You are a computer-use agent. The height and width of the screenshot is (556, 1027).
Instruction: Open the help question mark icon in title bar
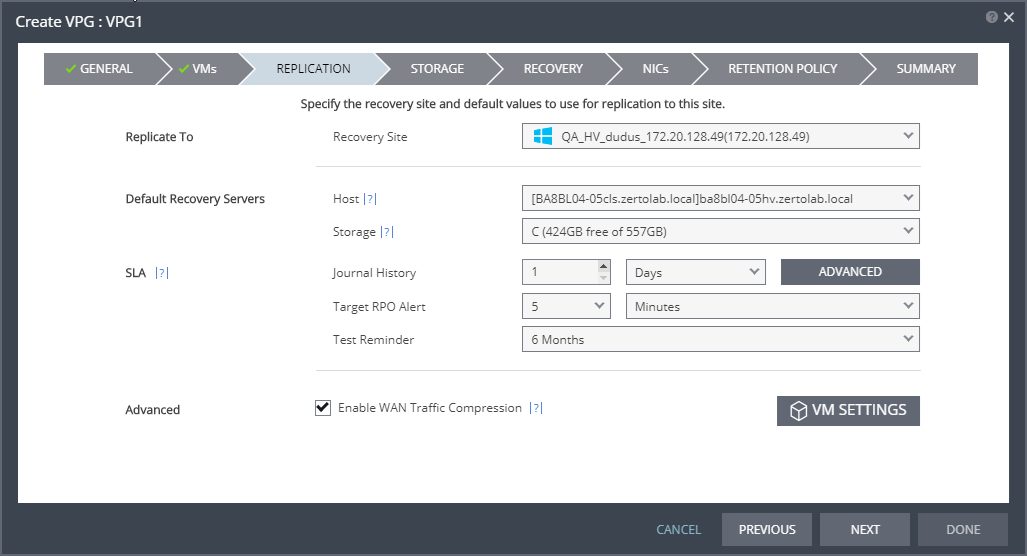click(x=992, y=18)
